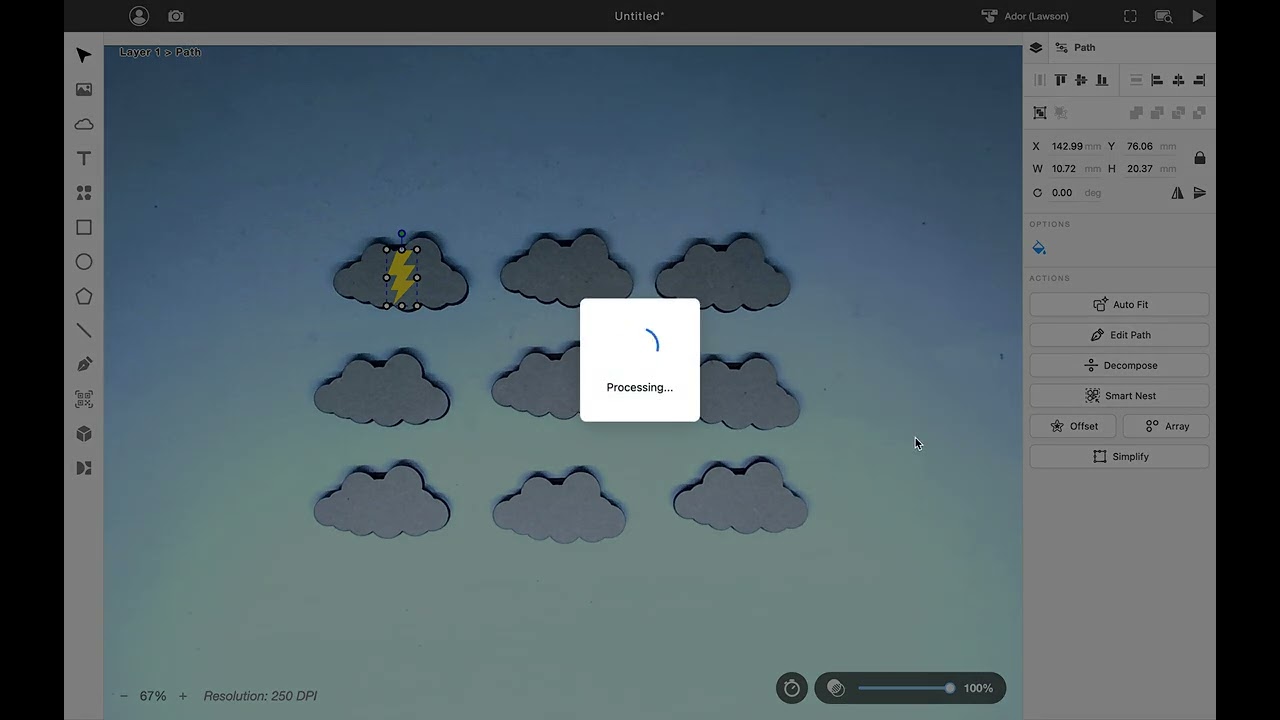This screenshot has width=1280, height=720.
Task: Switch to the Layers panel tab
Action: point(1036,47)
